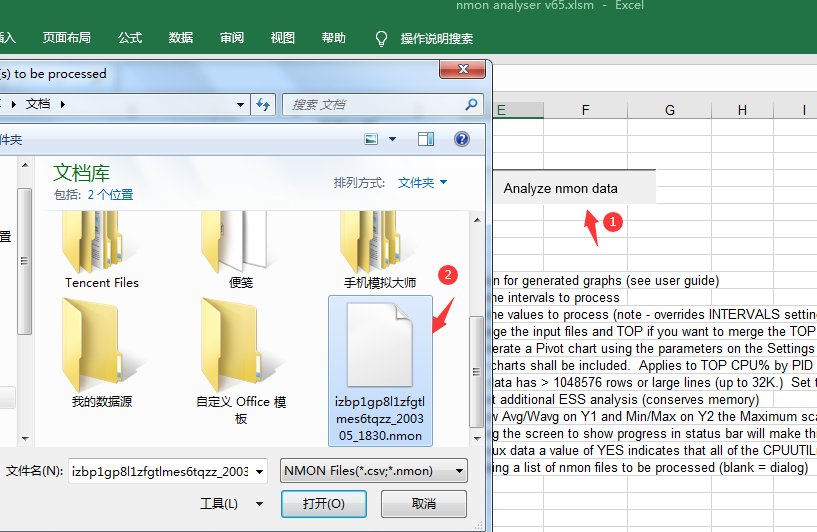Image resolution: width=817 pixels, height=532 pixels.
Task: Close the file selection dialog
Action: (463, 69)
